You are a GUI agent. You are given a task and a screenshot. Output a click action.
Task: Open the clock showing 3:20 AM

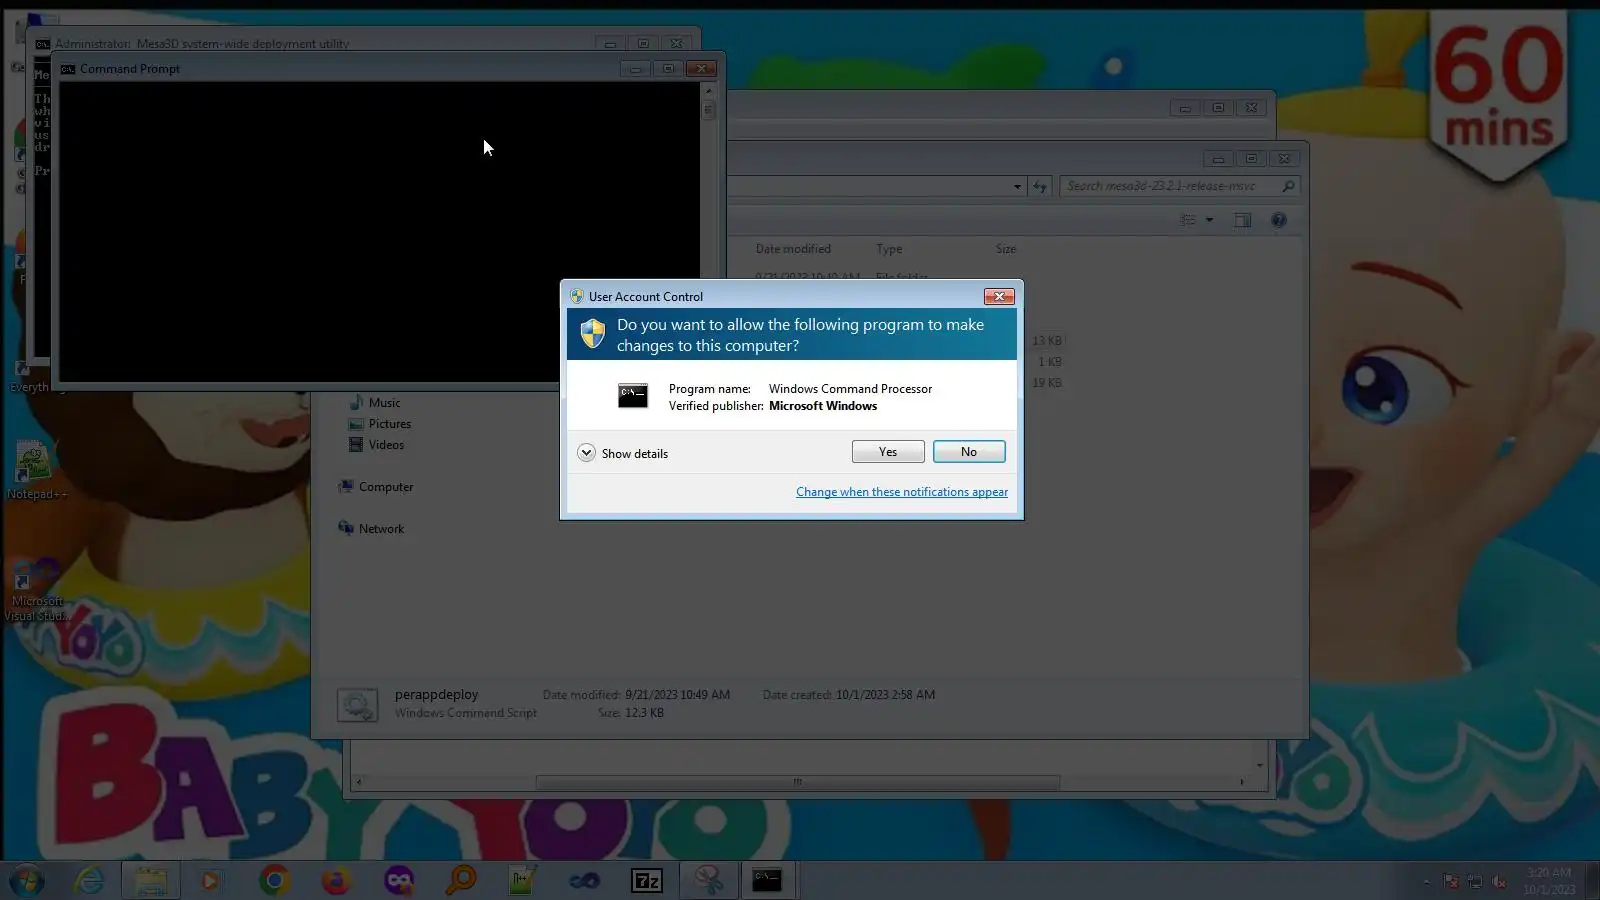coord(1549,881)
